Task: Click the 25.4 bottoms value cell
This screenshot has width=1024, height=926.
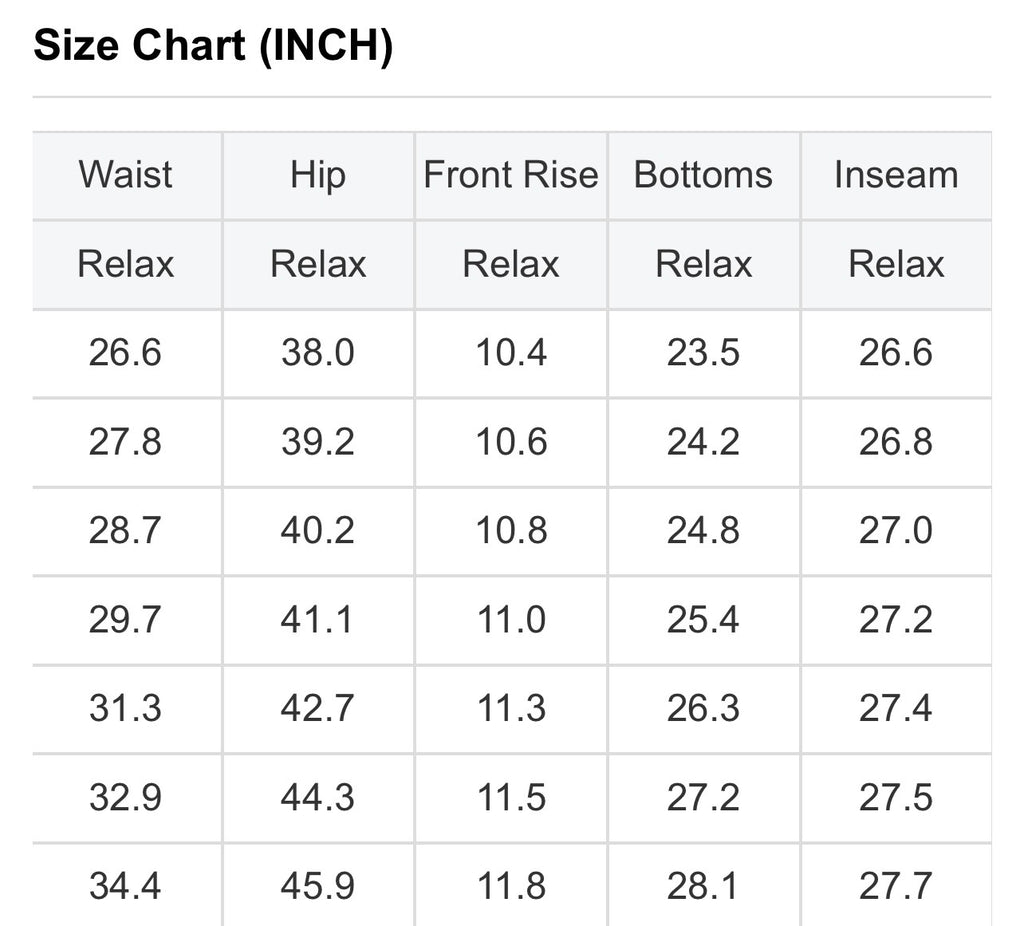Action: click(703, 620)
